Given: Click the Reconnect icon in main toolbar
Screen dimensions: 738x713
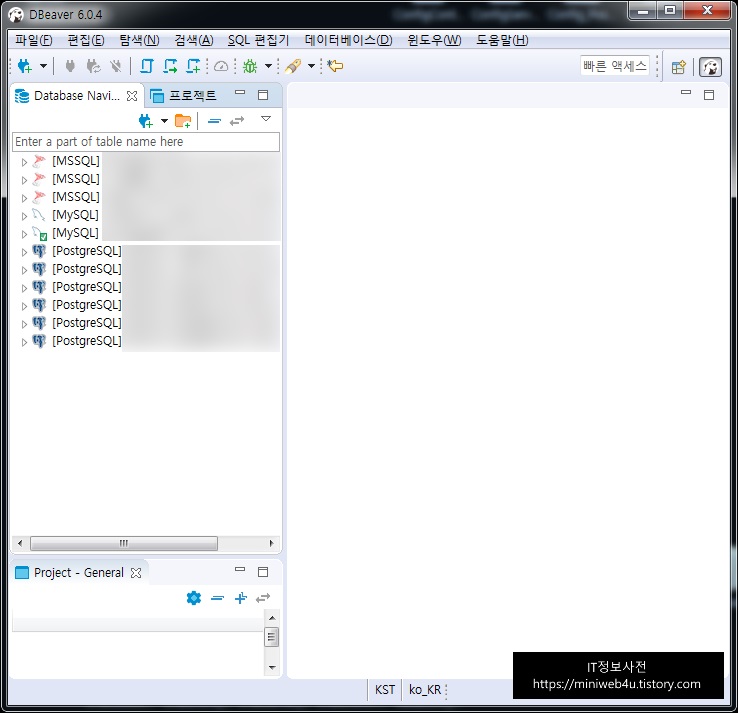Looking at the screenshot, I should click(94, 66).
